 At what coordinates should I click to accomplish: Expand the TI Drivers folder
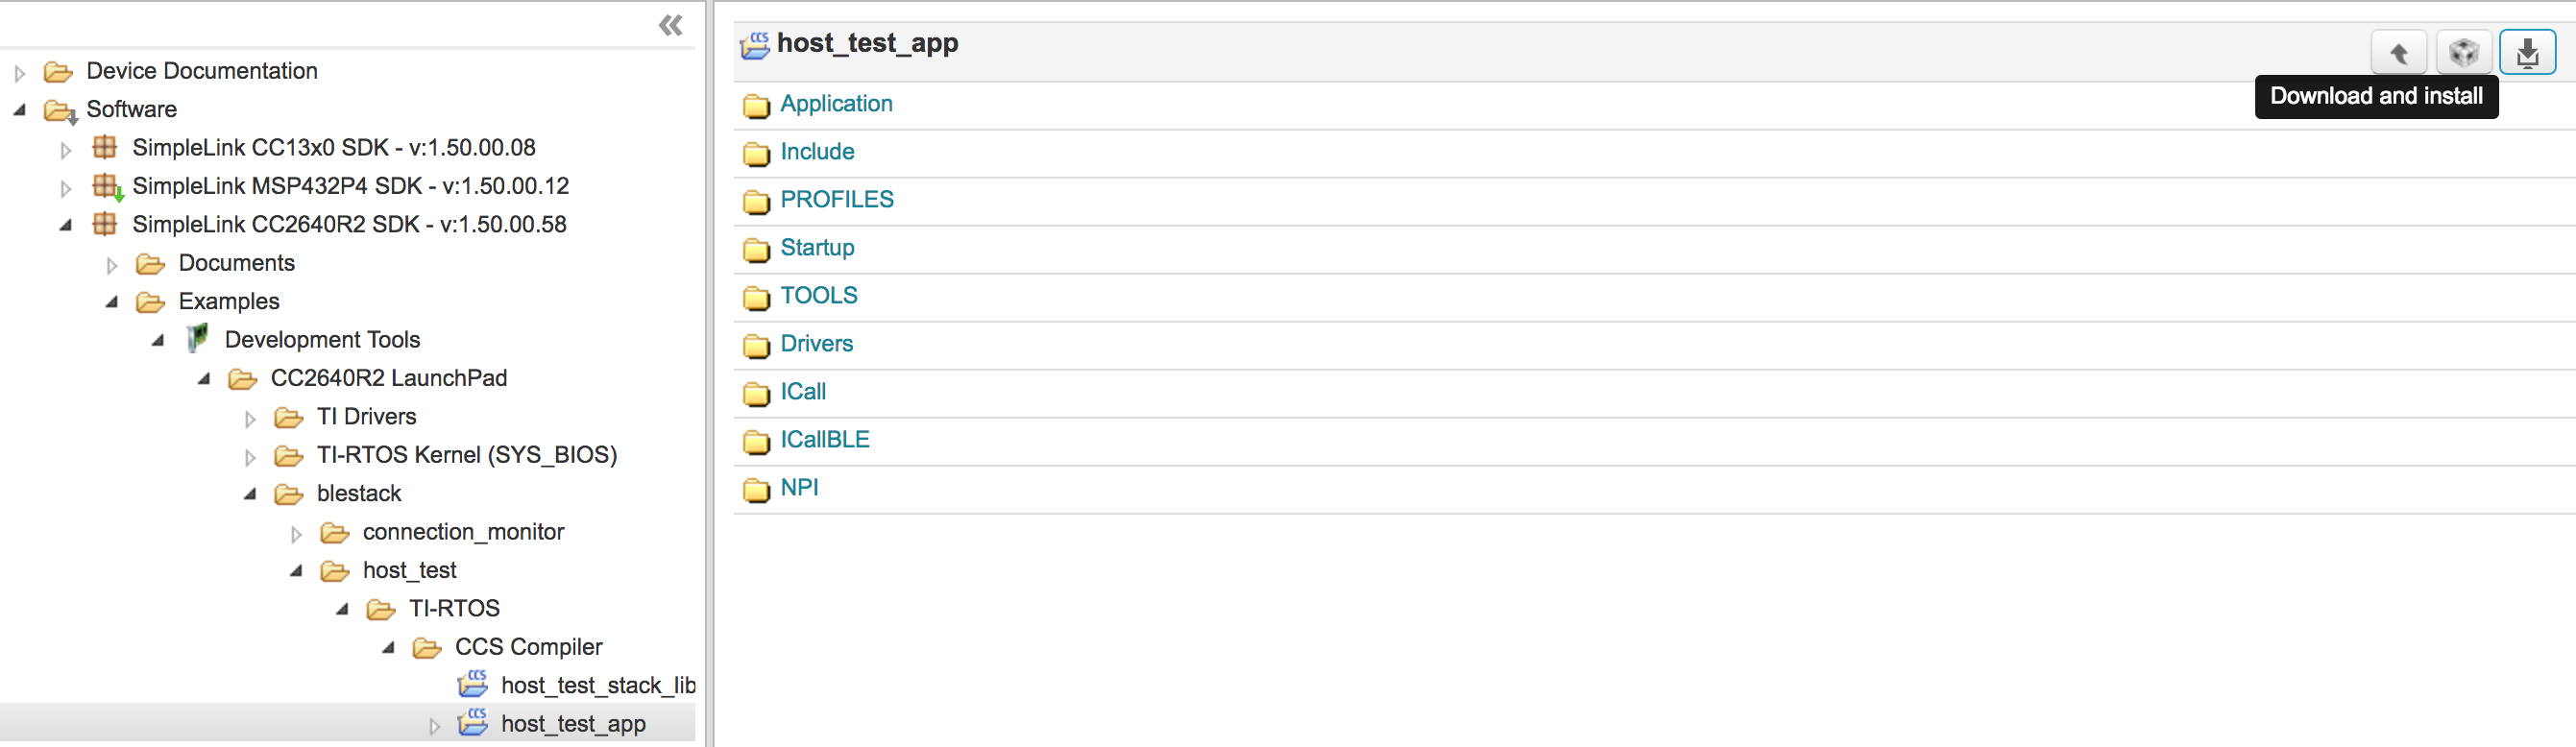[249, 418]
